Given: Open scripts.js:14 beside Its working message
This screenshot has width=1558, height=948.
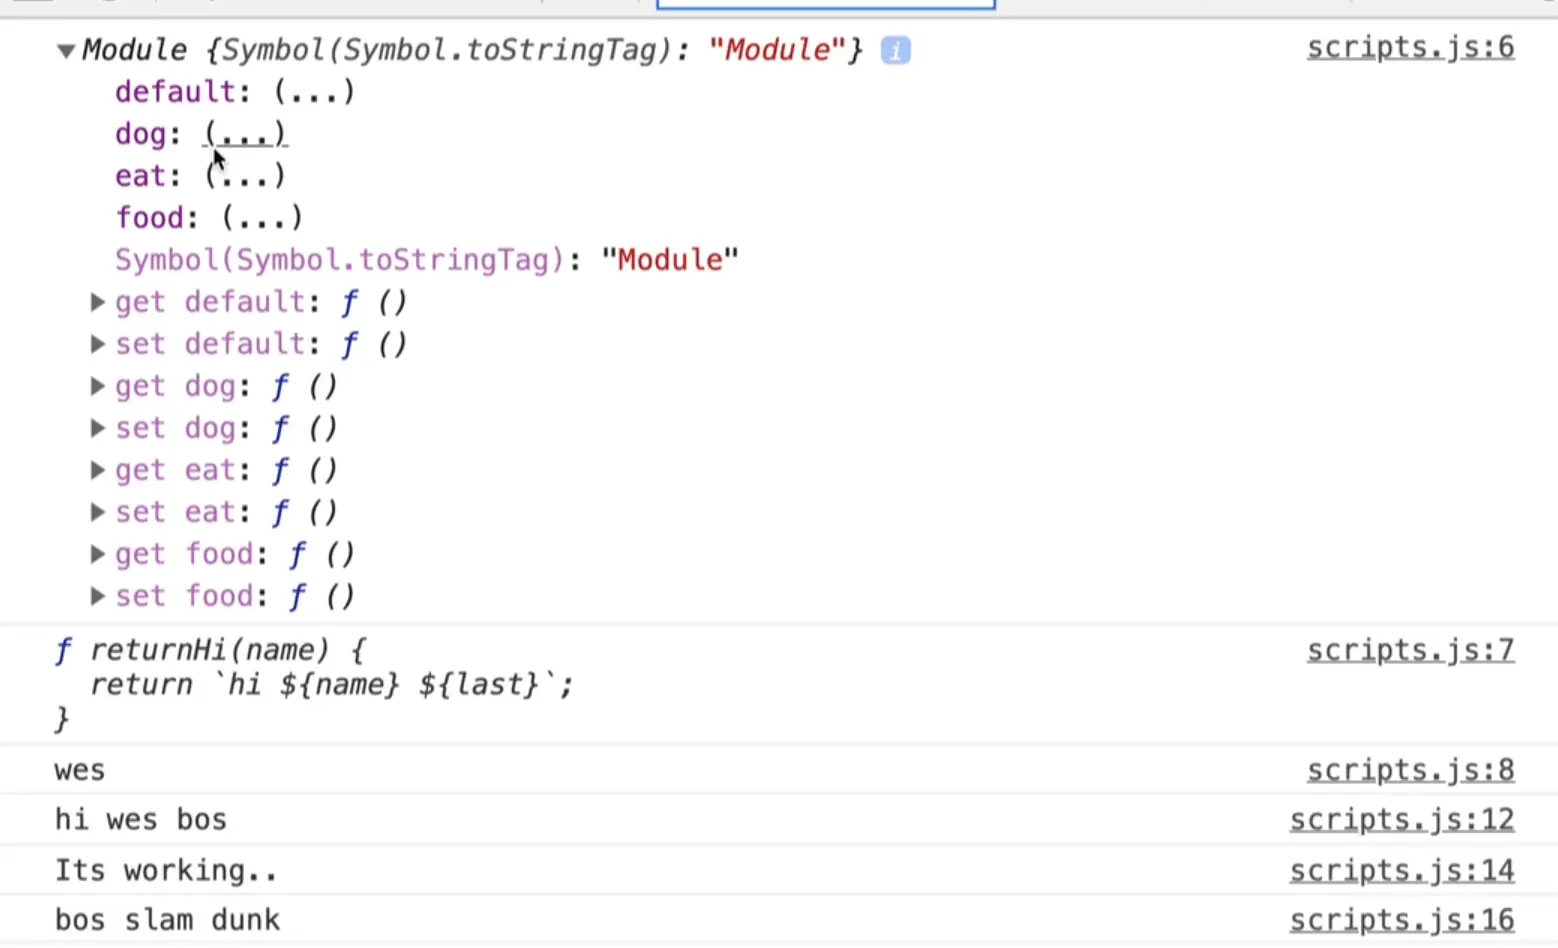Looking at the screenshot, I should coord(1402,869).
